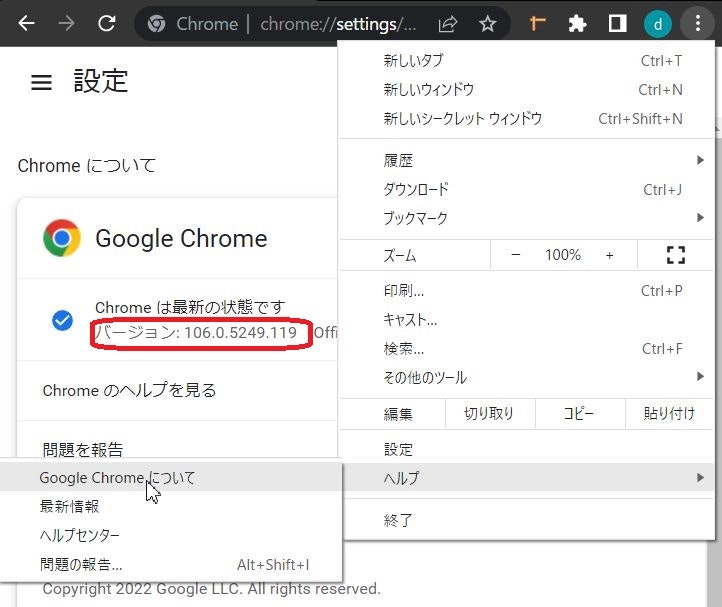This screenshot has width=722, height=607.
Task: Open ヘルプセンター from help submenu
Action: [171, 535]
